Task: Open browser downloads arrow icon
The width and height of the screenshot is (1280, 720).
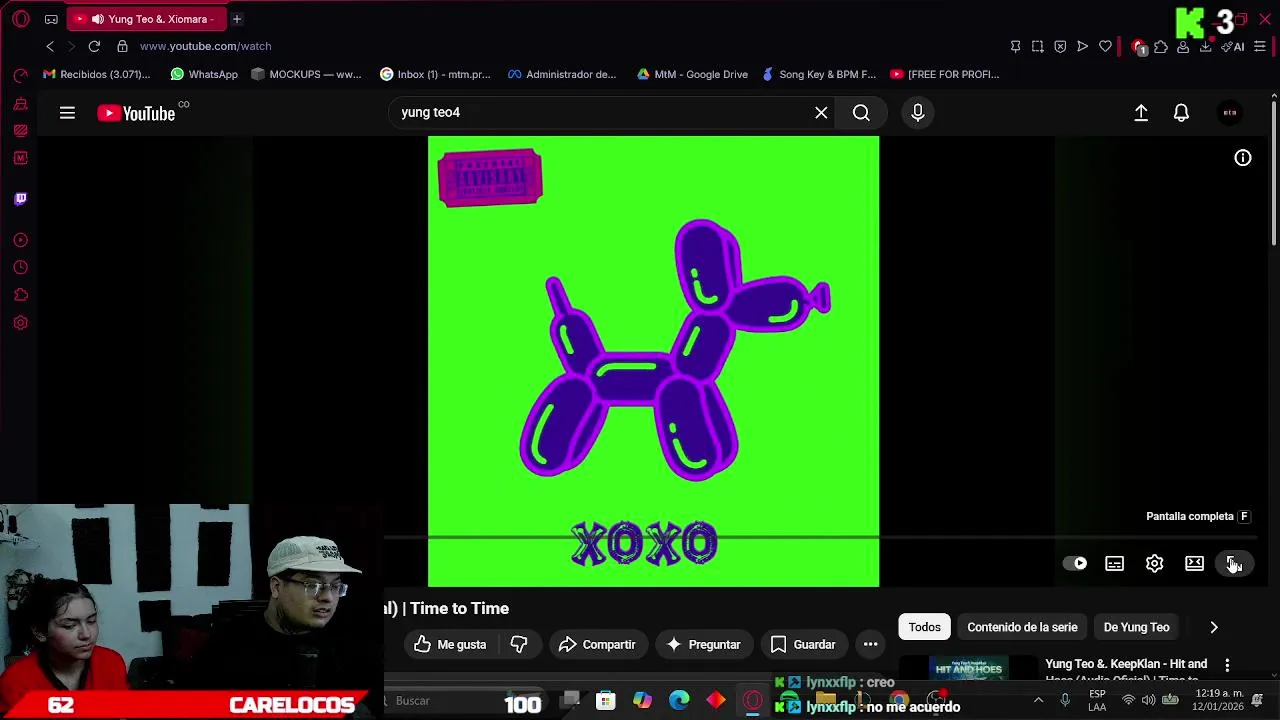Action: coord(1205,46)
